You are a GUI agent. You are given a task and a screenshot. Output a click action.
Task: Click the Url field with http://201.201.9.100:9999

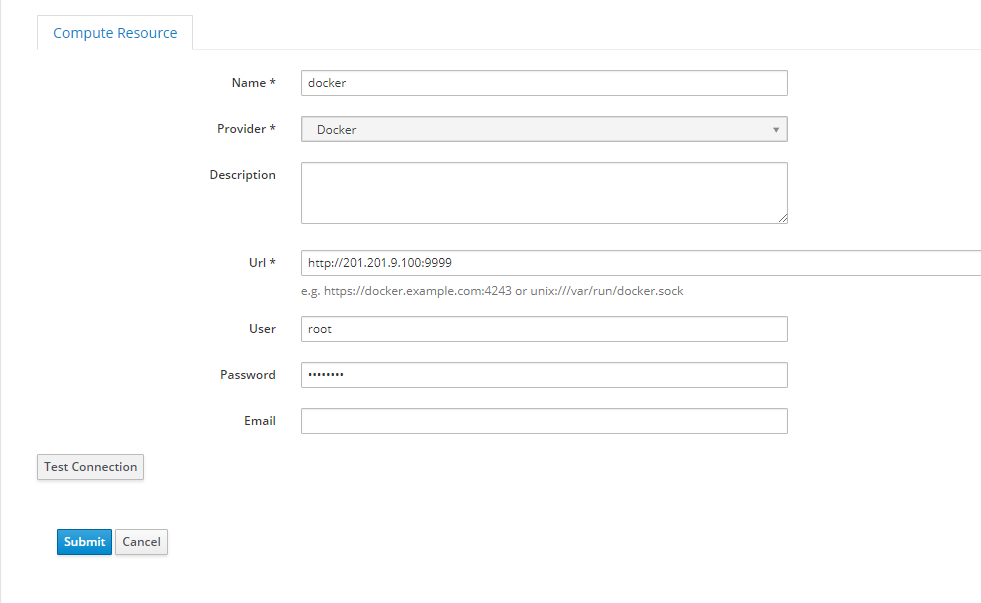[x=641, y=263]
